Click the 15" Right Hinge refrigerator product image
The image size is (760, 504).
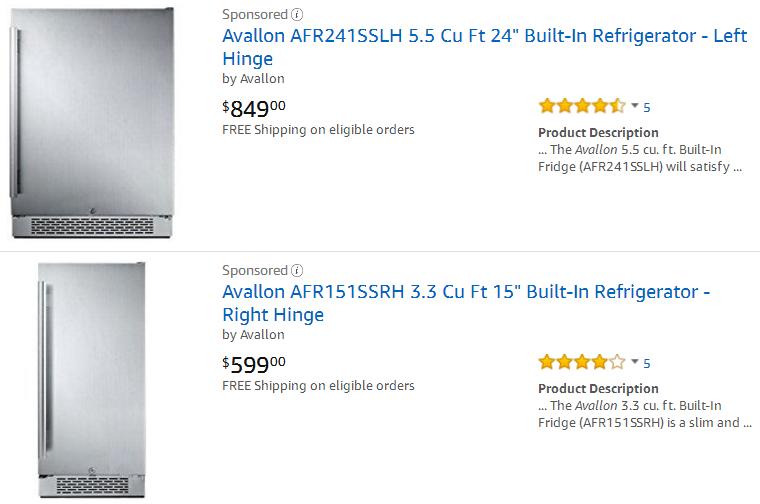(91, 380)
